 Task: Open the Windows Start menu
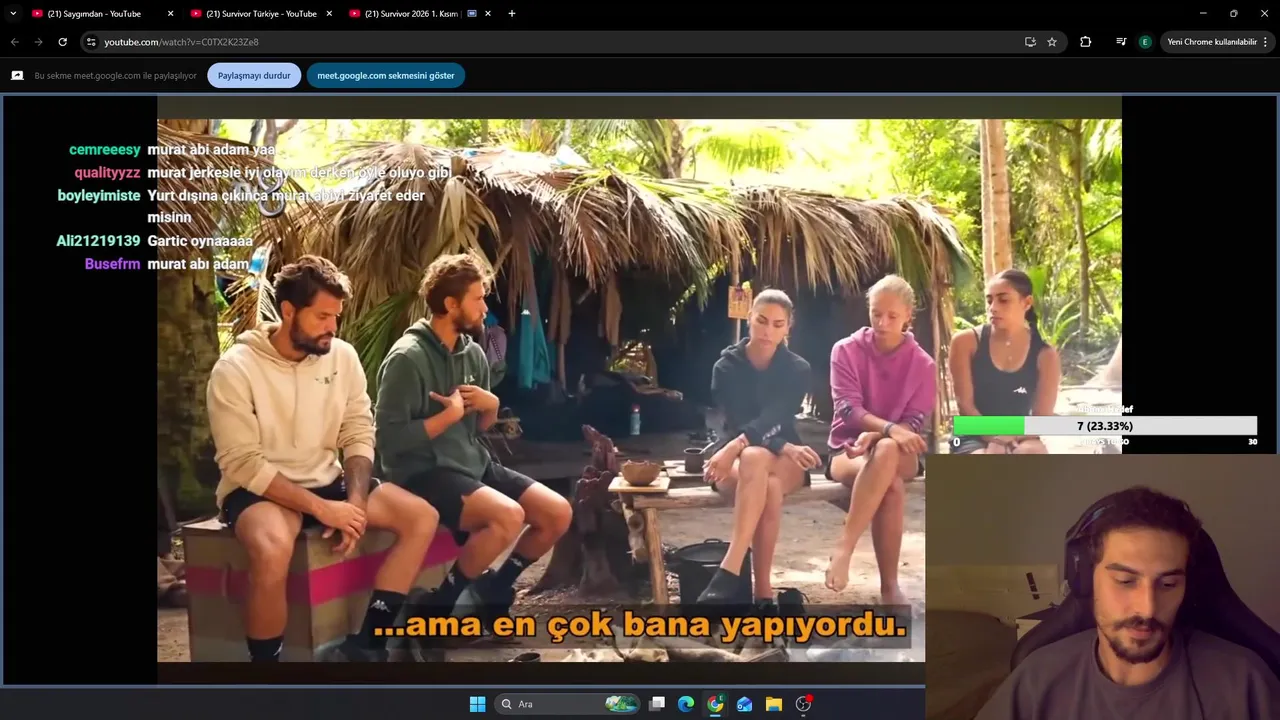[477, 704]
